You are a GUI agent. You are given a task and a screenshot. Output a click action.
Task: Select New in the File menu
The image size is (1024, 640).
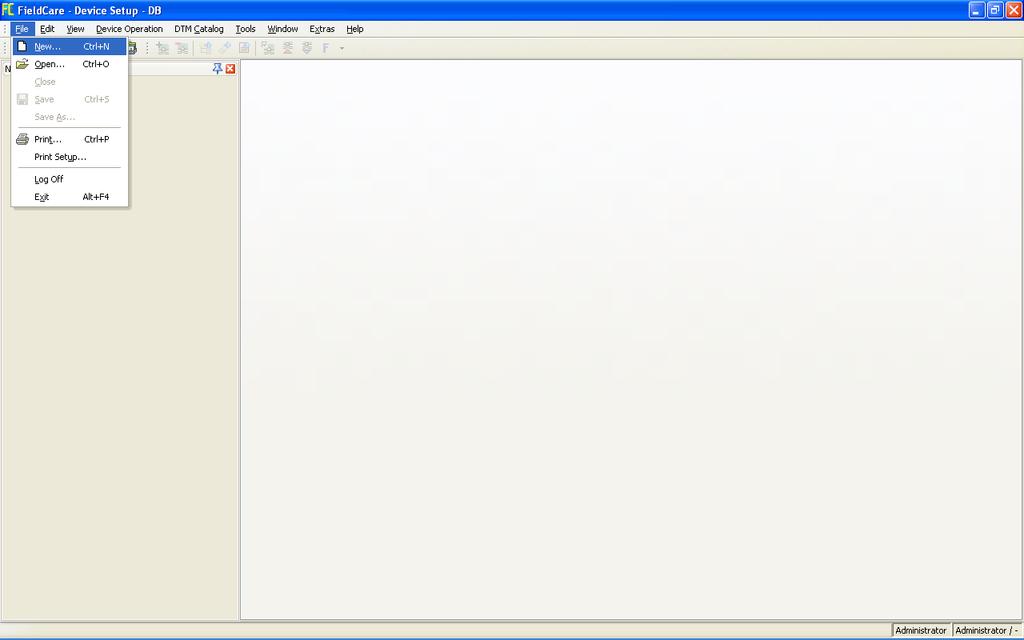(69, 46)
